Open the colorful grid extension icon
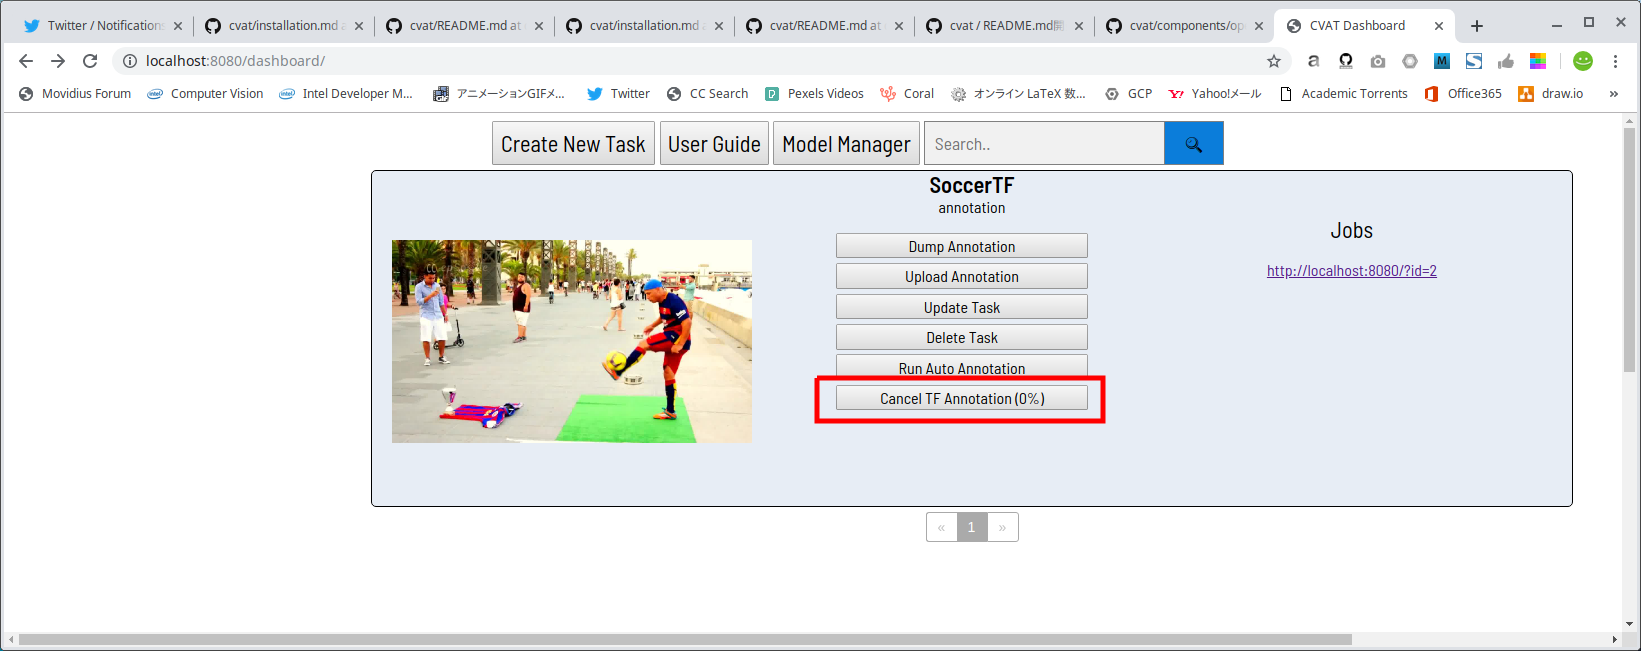The height and width of the screenshot is (651, 1641). pos(1538,61)
